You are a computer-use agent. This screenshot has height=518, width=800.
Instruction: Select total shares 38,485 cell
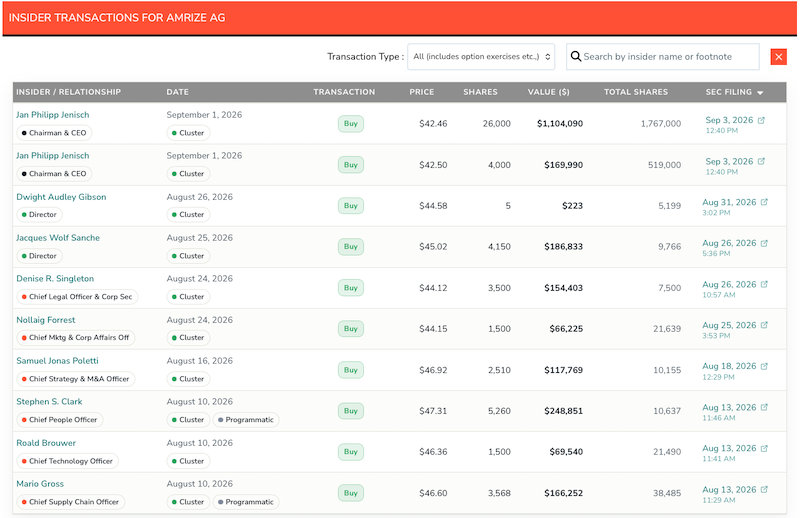point(667,493)
